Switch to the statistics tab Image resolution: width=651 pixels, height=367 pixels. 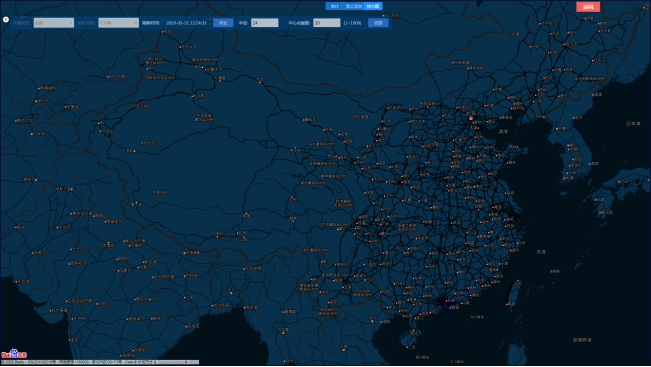click(335, 6)
